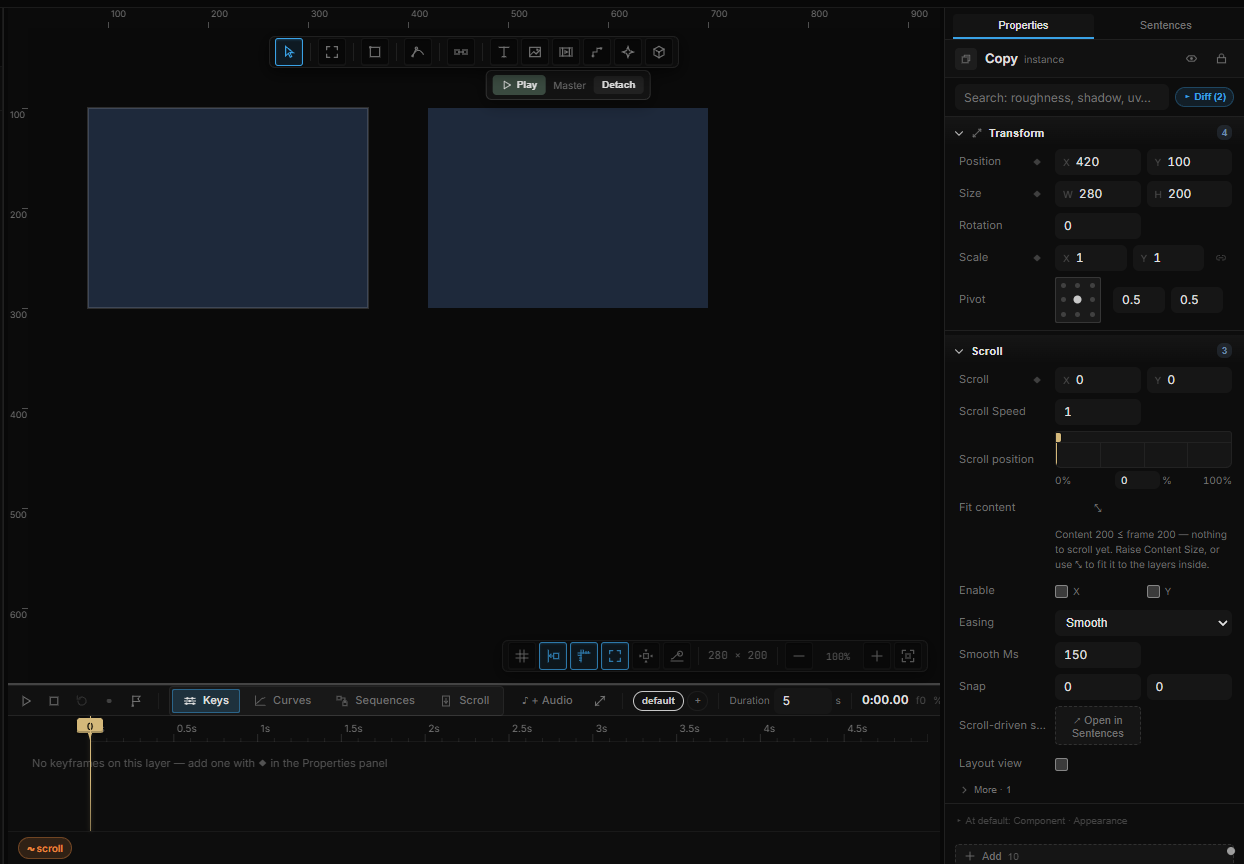Screen dimensions: 1244x864
Task: Click the timeline stop button
Action: 54,701
